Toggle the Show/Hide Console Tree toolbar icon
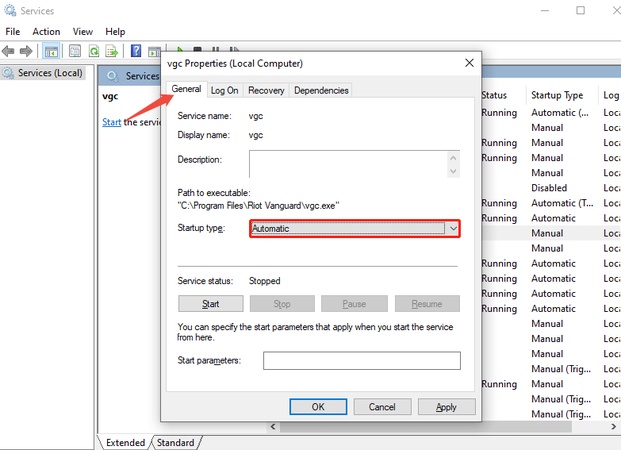This screenshot has width=621, height=450. (x=51, y=51)
